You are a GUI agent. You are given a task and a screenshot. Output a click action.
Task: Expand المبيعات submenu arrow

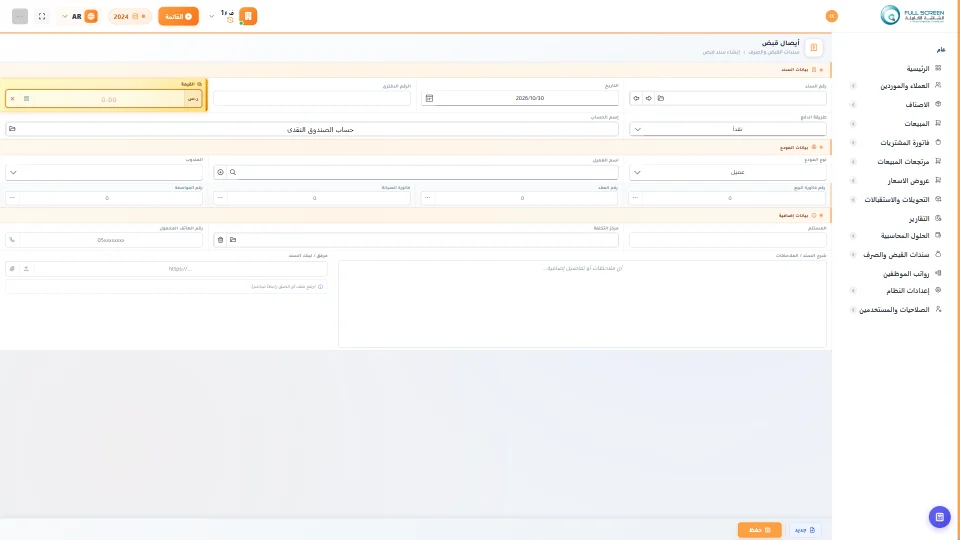coord(853,124)
